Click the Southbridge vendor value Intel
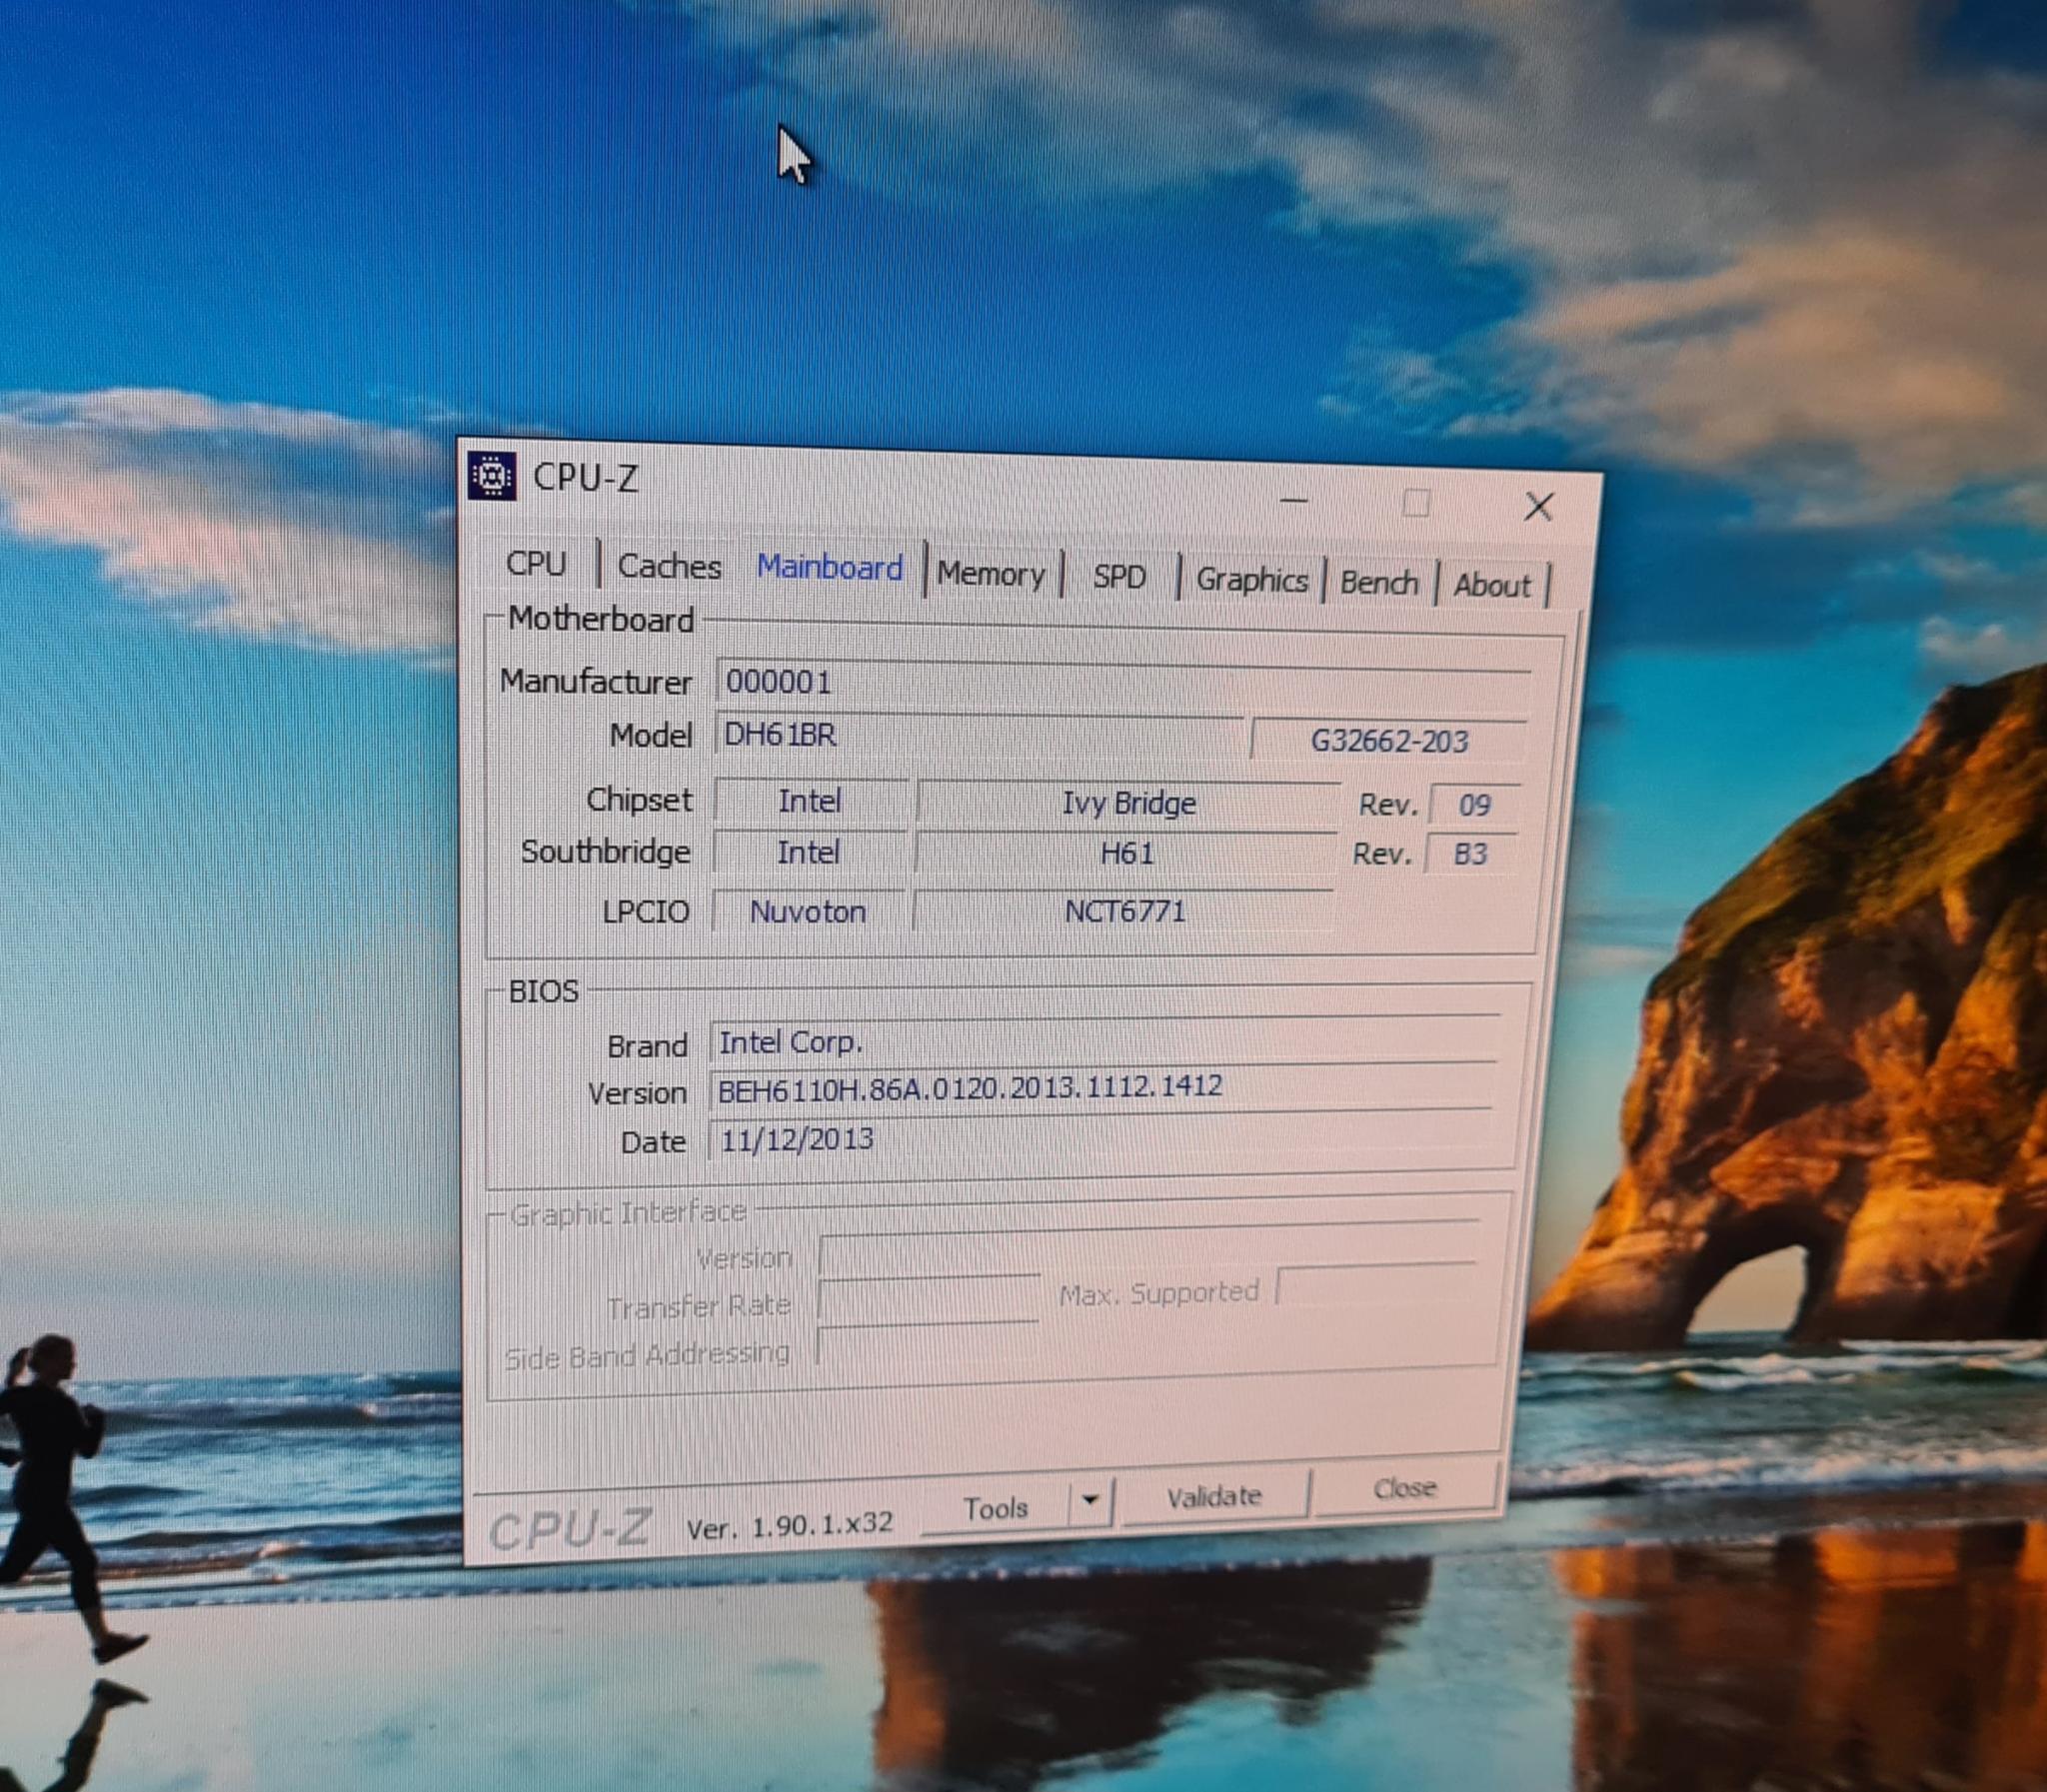This screenshot has height=1792, width=2047. [808, 852]
